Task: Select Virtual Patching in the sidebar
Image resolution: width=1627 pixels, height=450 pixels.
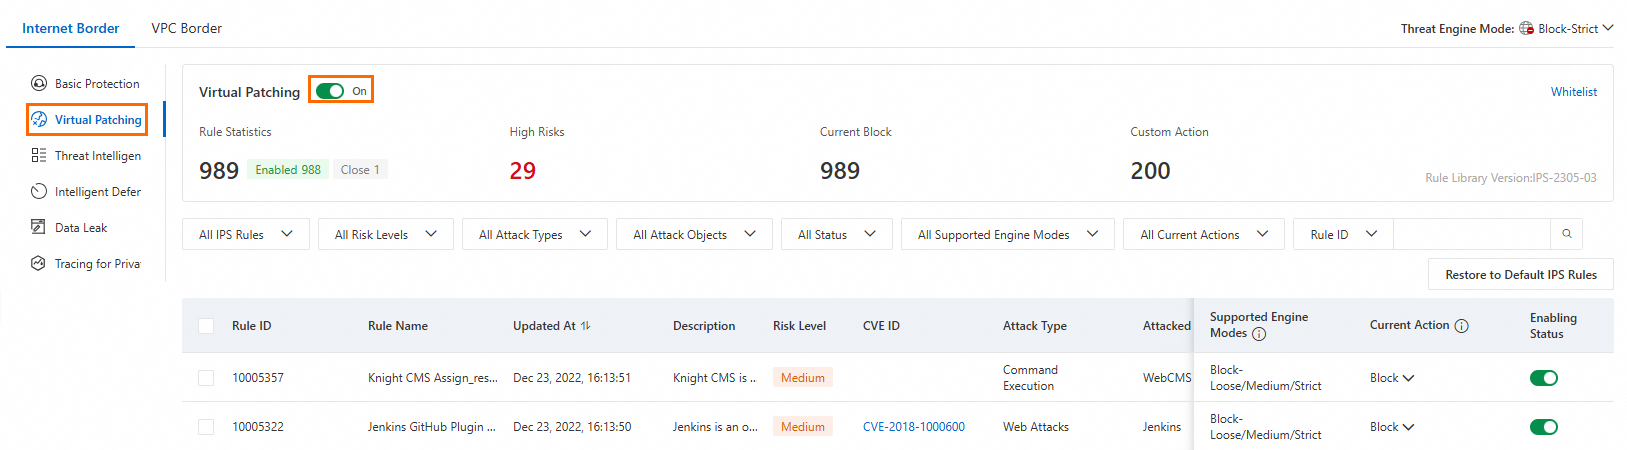Action: tap(98, 120)
